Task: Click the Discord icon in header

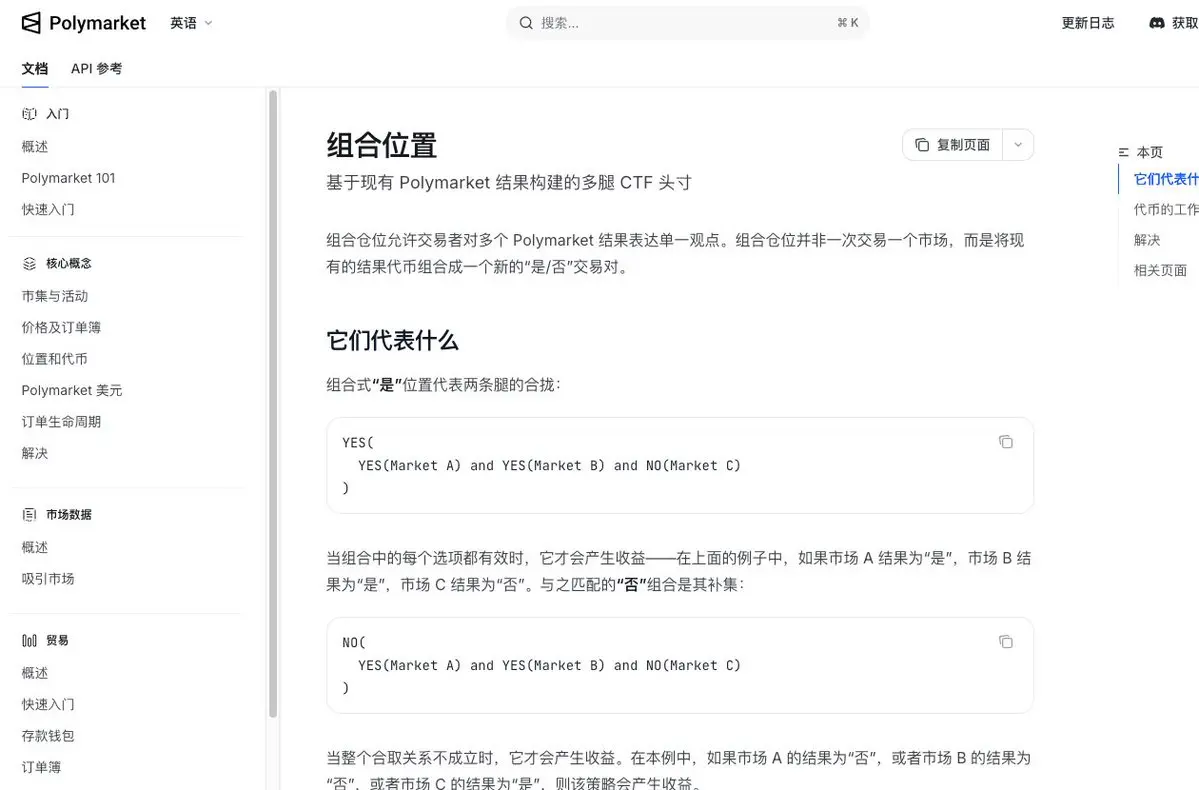Action: pyautogui.click(x=1157, y=23)
